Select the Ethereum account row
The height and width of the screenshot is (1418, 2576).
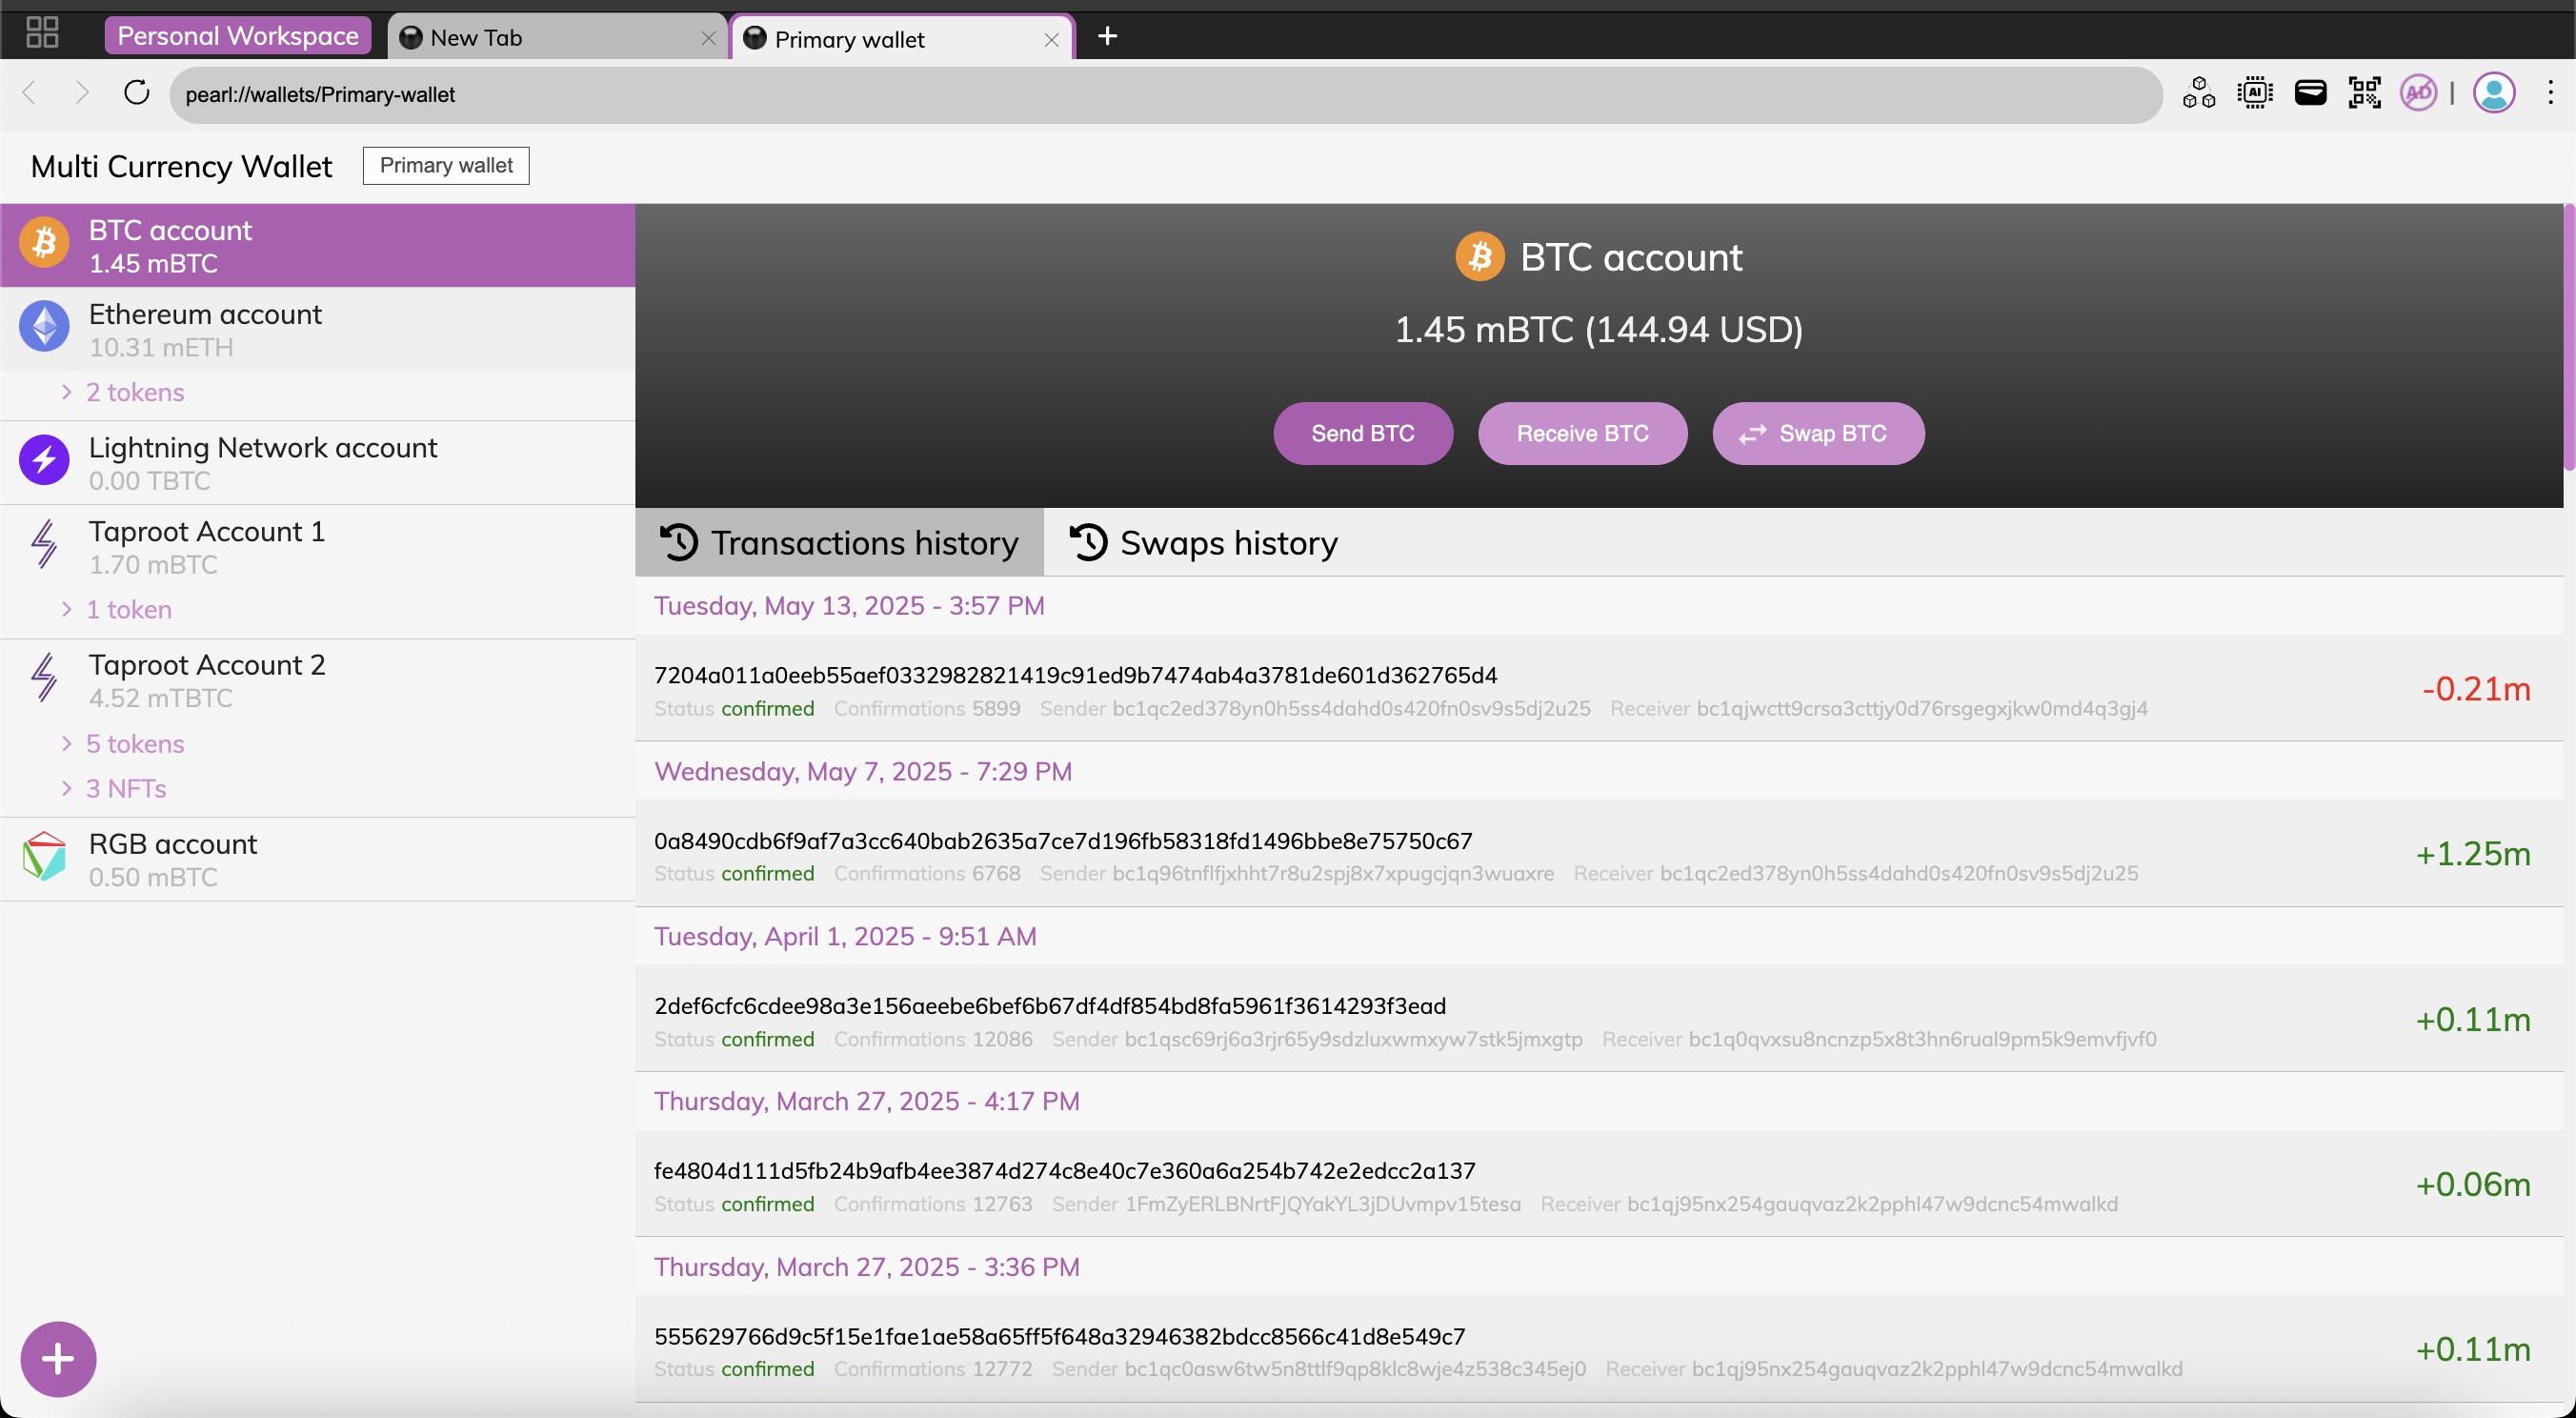[x=317, y=330]
